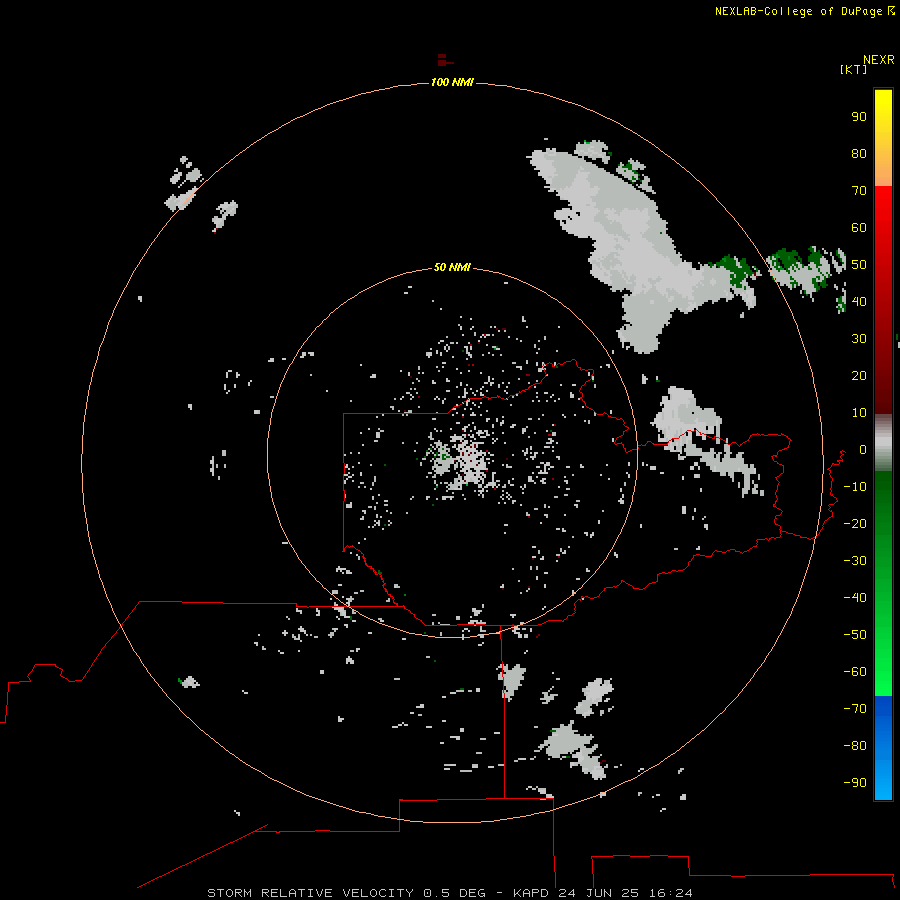Viewport: 900px width, 900px height.
Task: Click the -90 value on the velocity scale
Action: (855, 782)
